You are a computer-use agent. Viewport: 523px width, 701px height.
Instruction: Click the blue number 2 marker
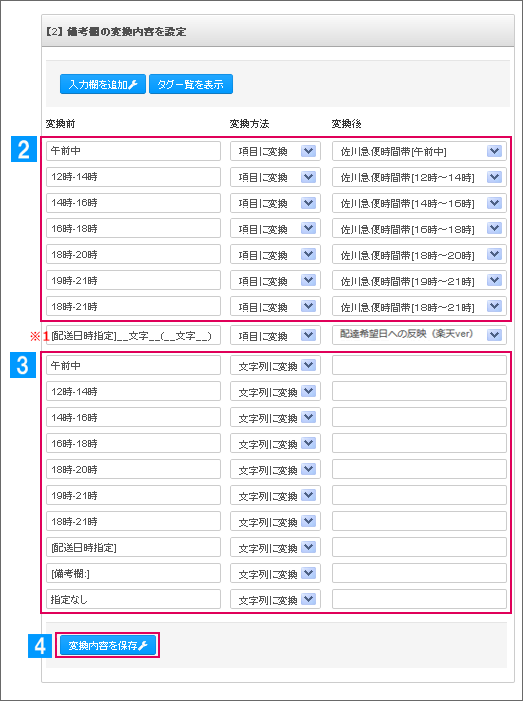[x=24, y=149]
